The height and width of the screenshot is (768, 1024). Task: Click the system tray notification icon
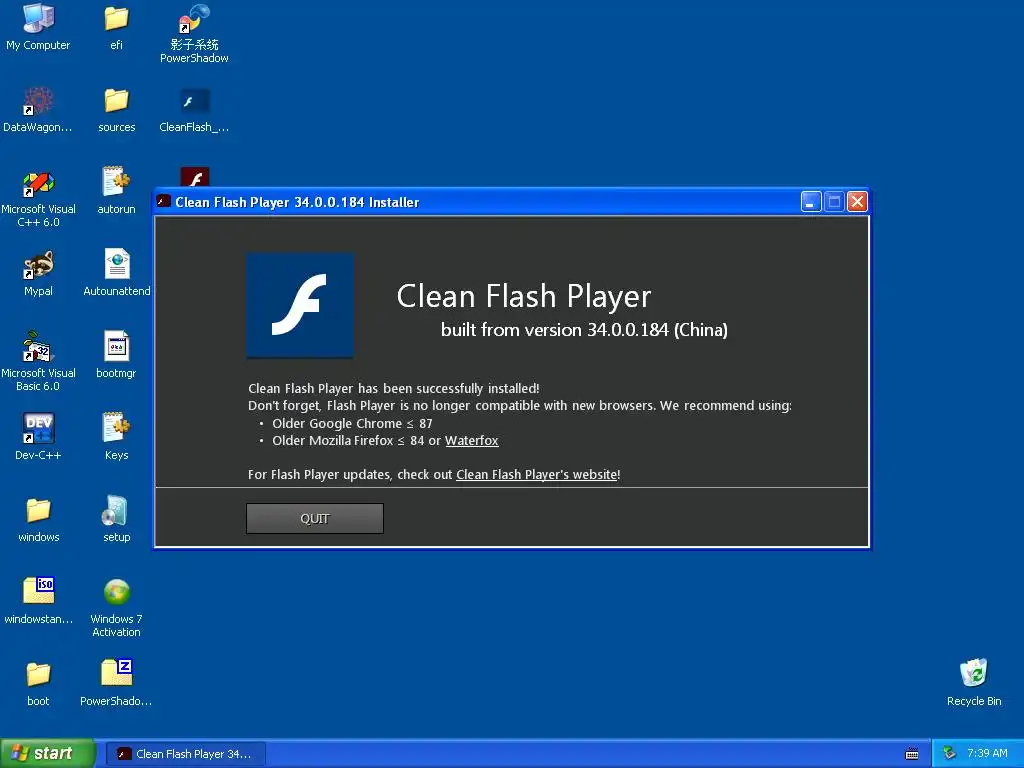(949, 754)
